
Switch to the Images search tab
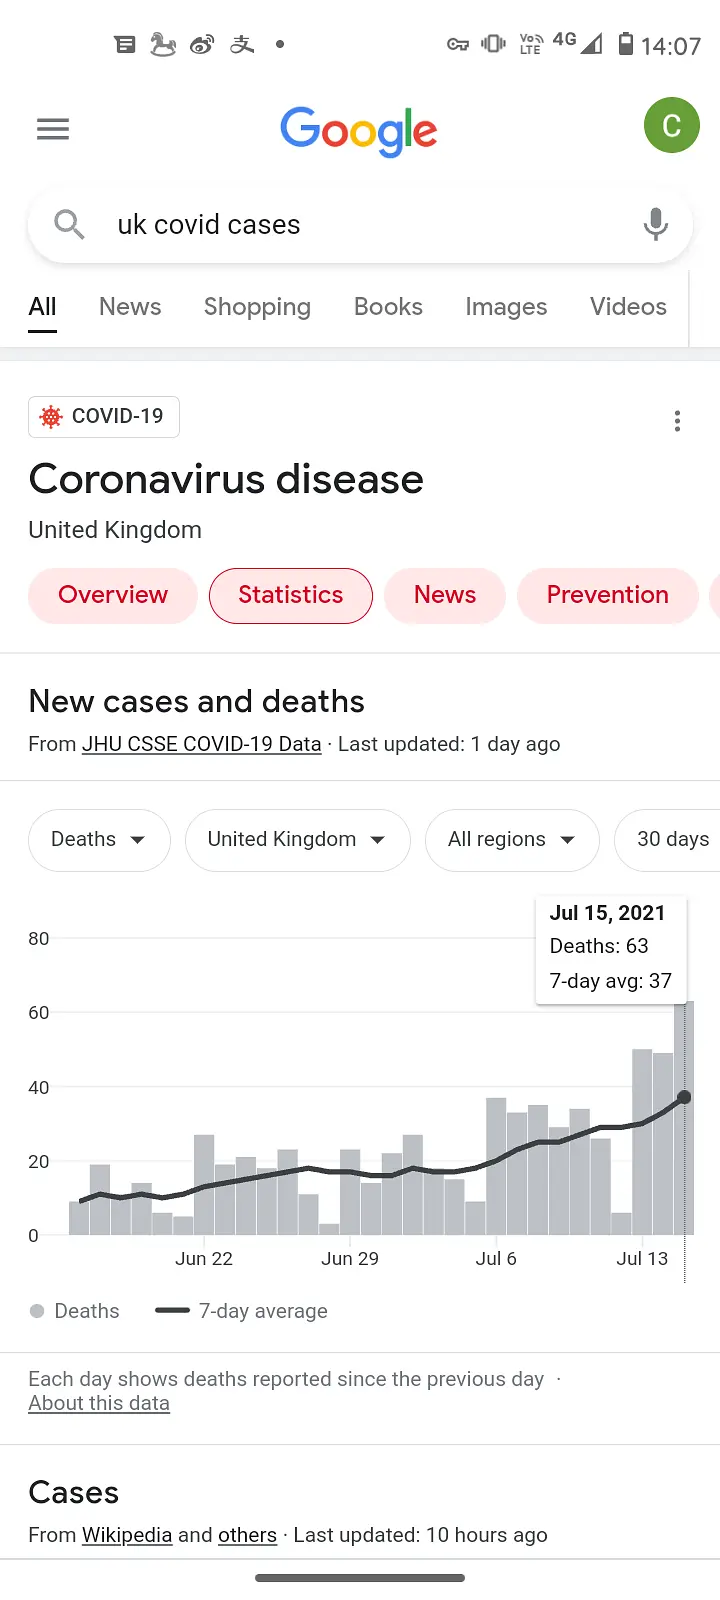point(506,307)
